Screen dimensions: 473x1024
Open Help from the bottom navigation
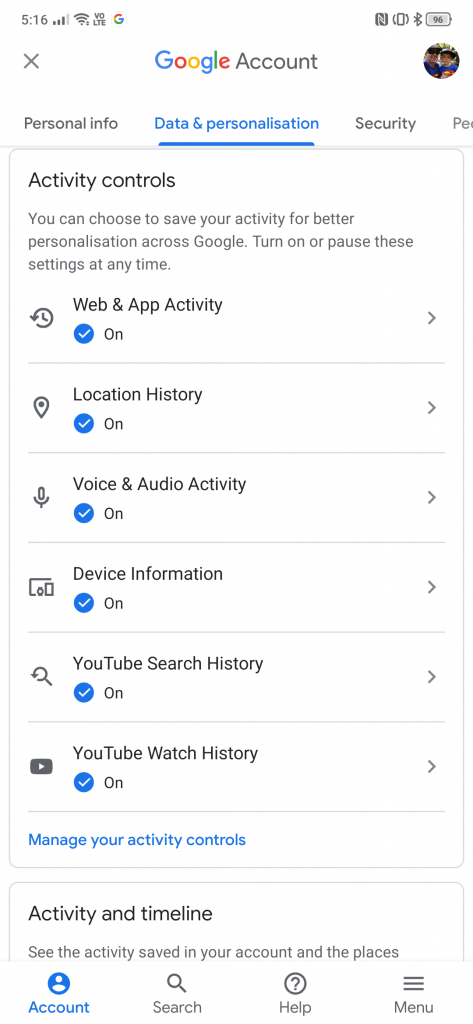pos(295,993)
